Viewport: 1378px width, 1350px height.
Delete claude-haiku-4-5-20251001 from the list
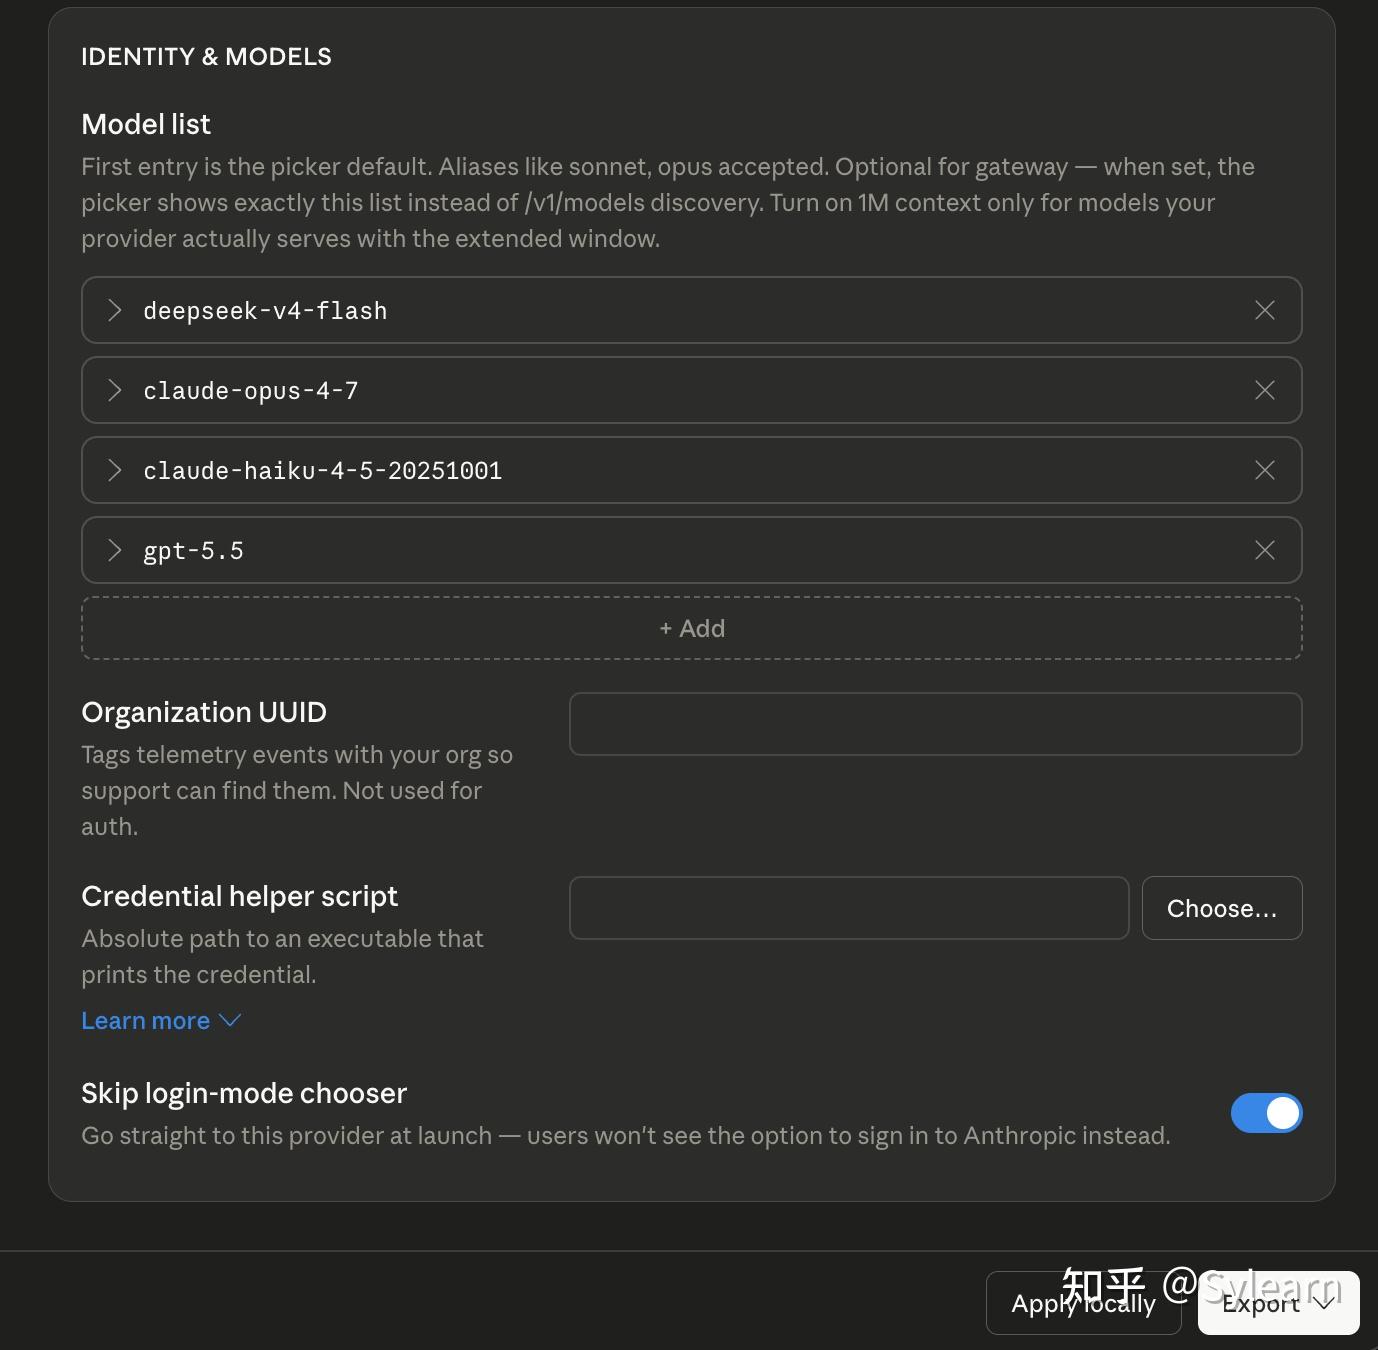pos(1264,471)
